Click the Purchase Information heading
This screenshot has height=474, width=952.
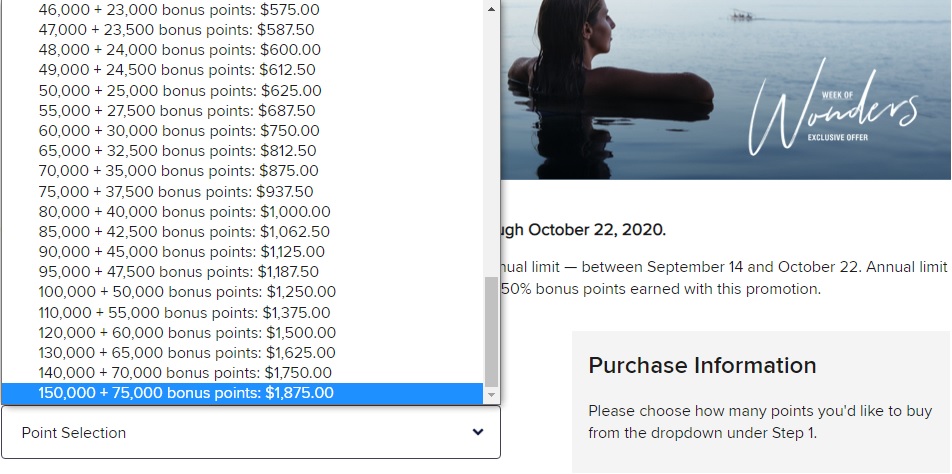(702, 366)
